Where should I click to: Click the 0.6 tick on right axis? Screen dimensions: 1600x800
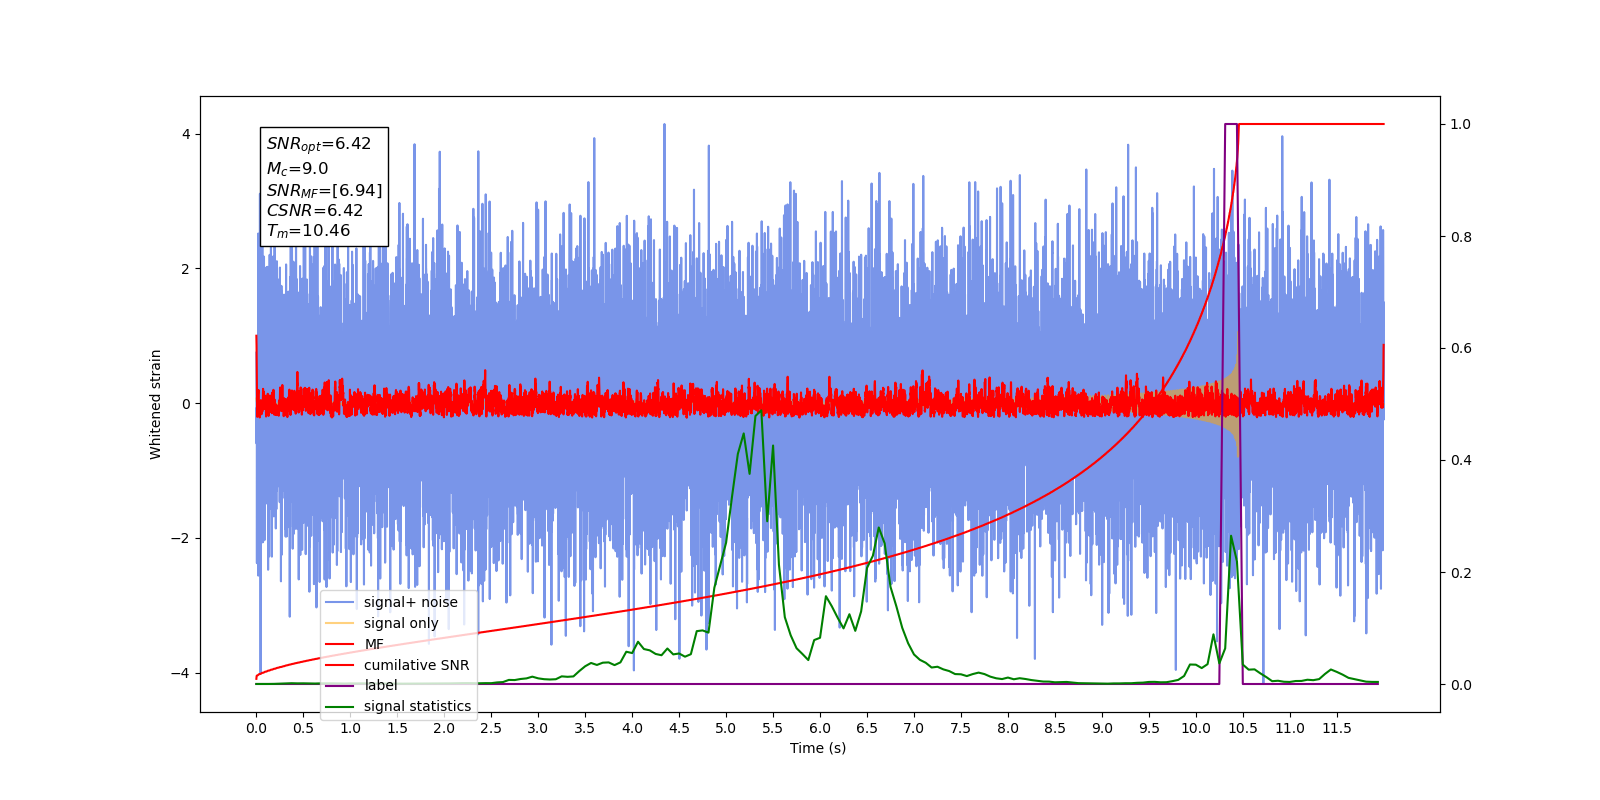click(1461, 349)
